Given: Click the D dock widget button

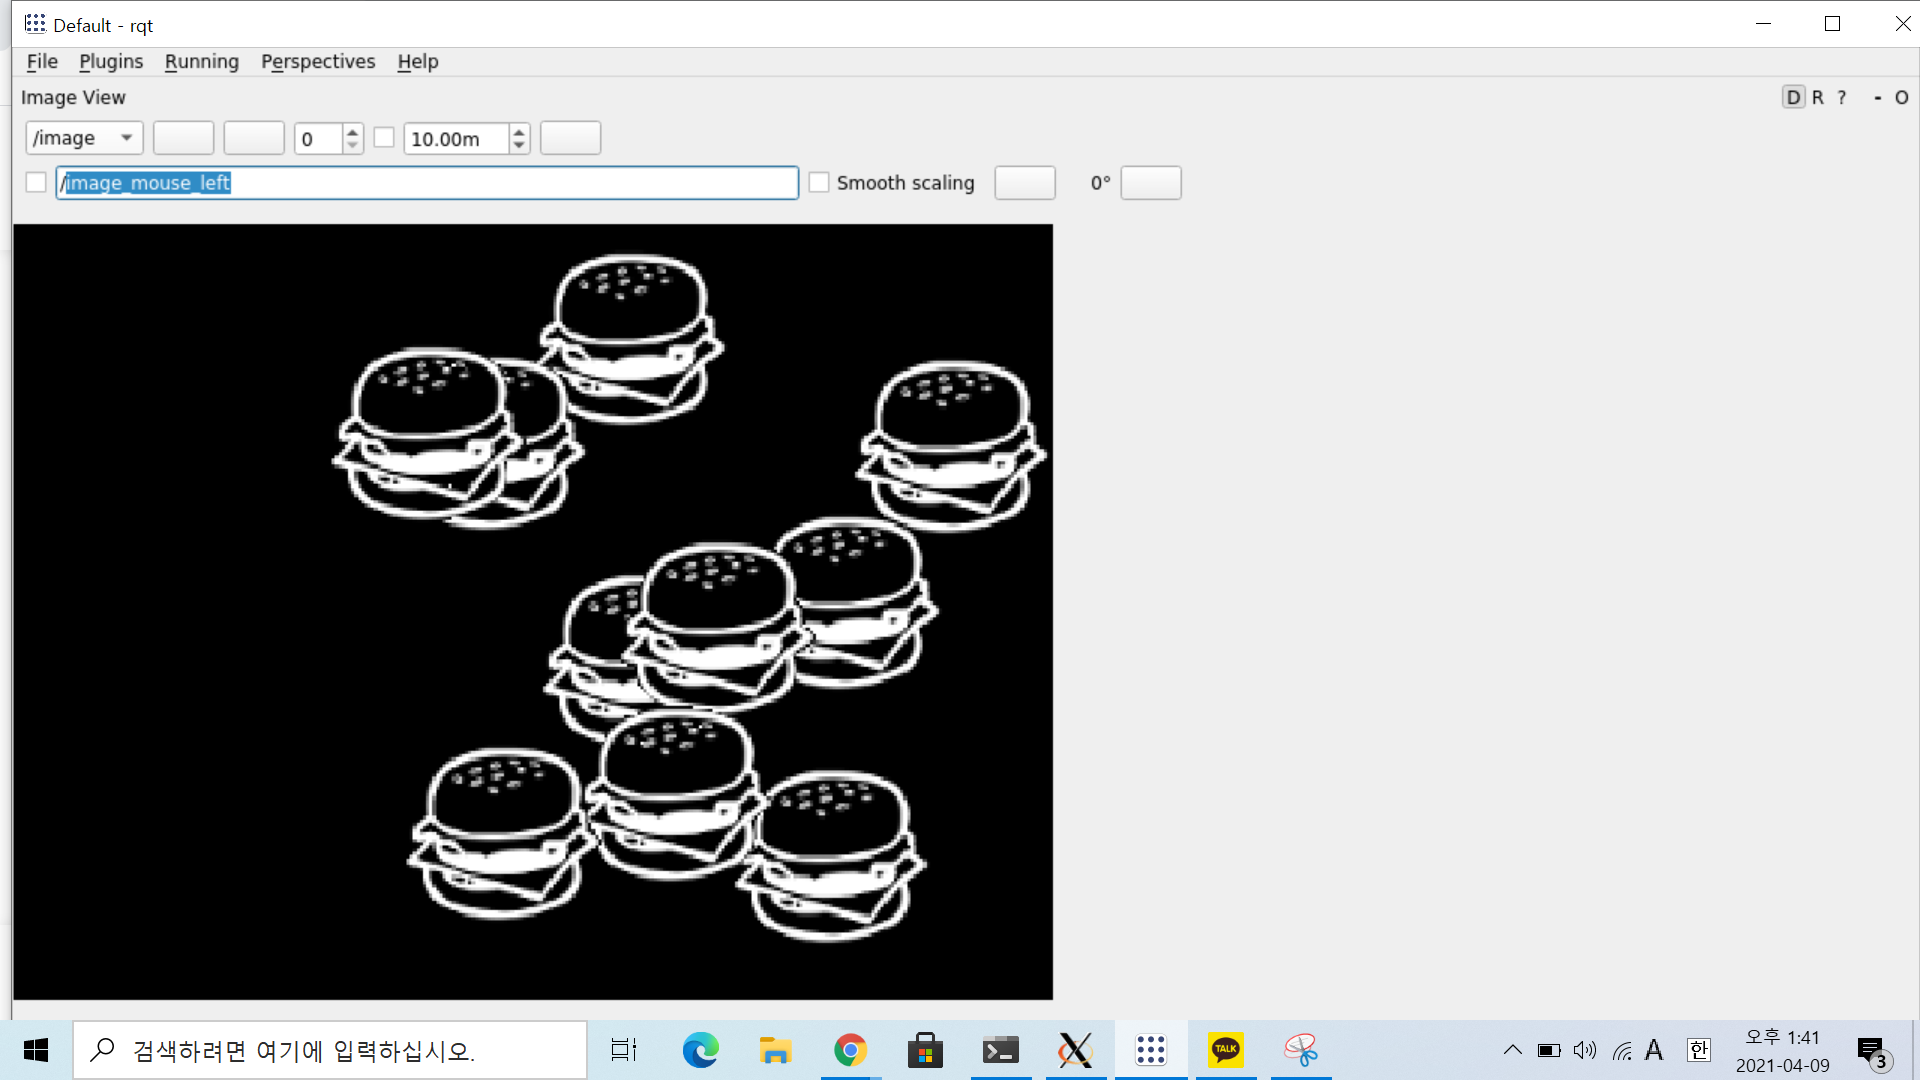Looking at the screenshot, I should click(1793, 97).
